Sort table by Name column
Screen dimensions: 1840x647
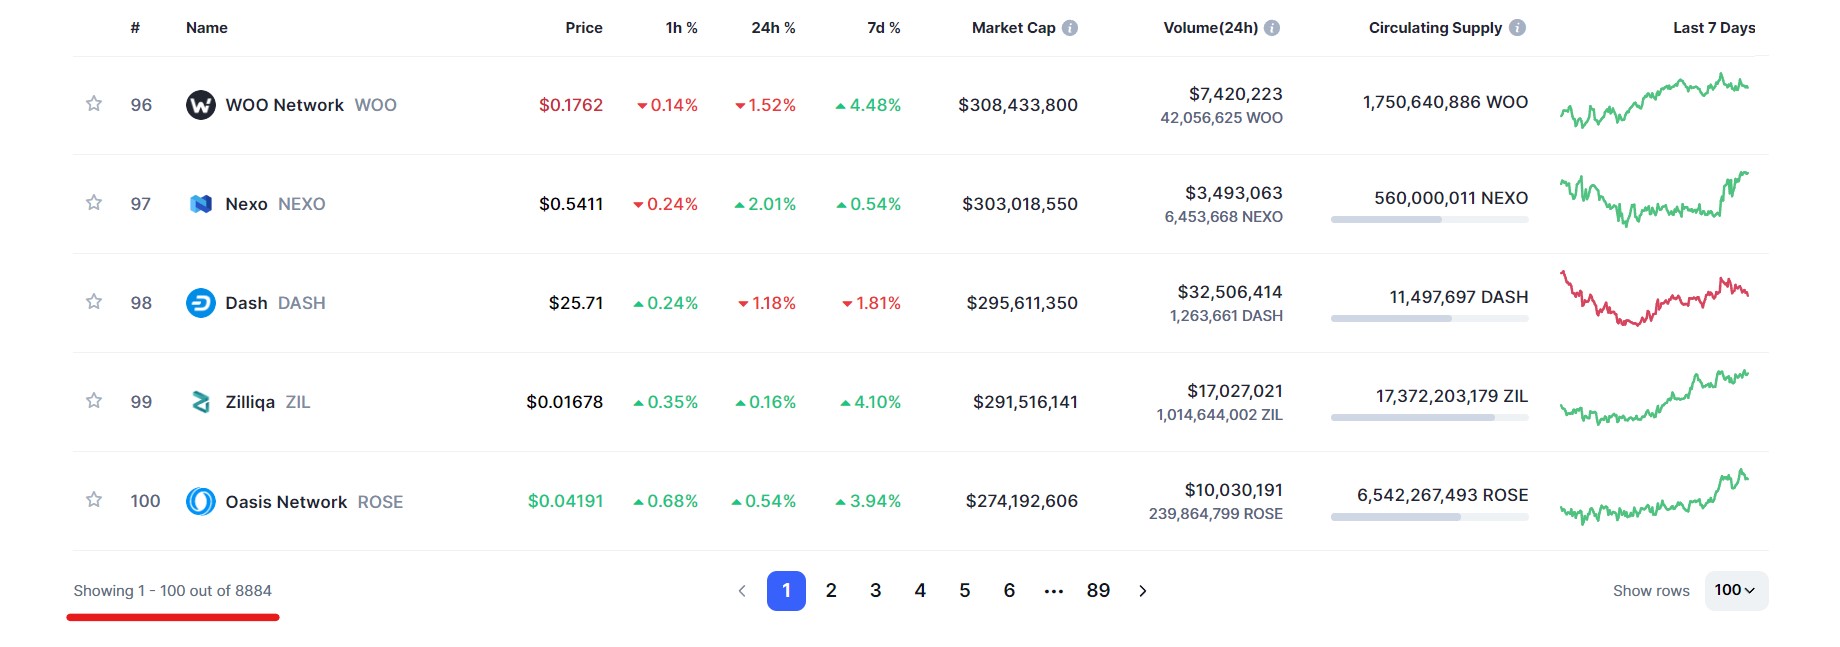tap(207, 28)
